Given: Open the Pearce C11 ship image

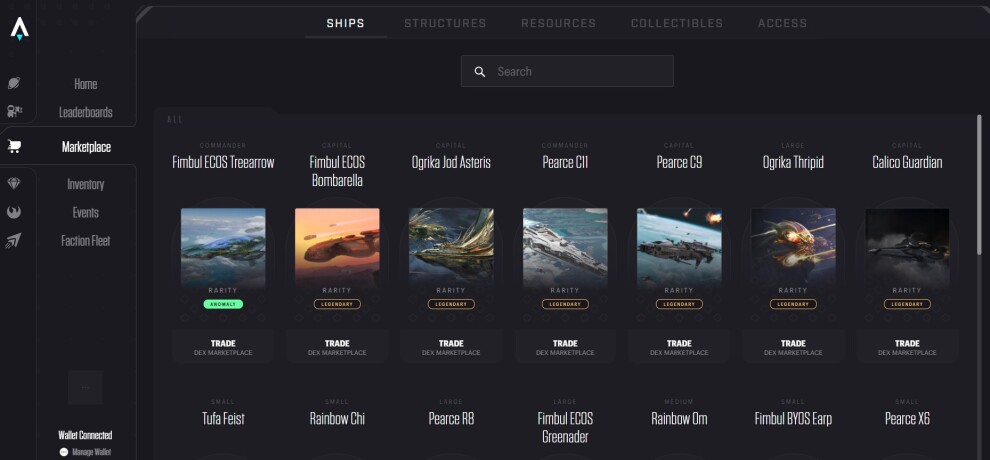Looking at the screenshot, I should 565,248.
